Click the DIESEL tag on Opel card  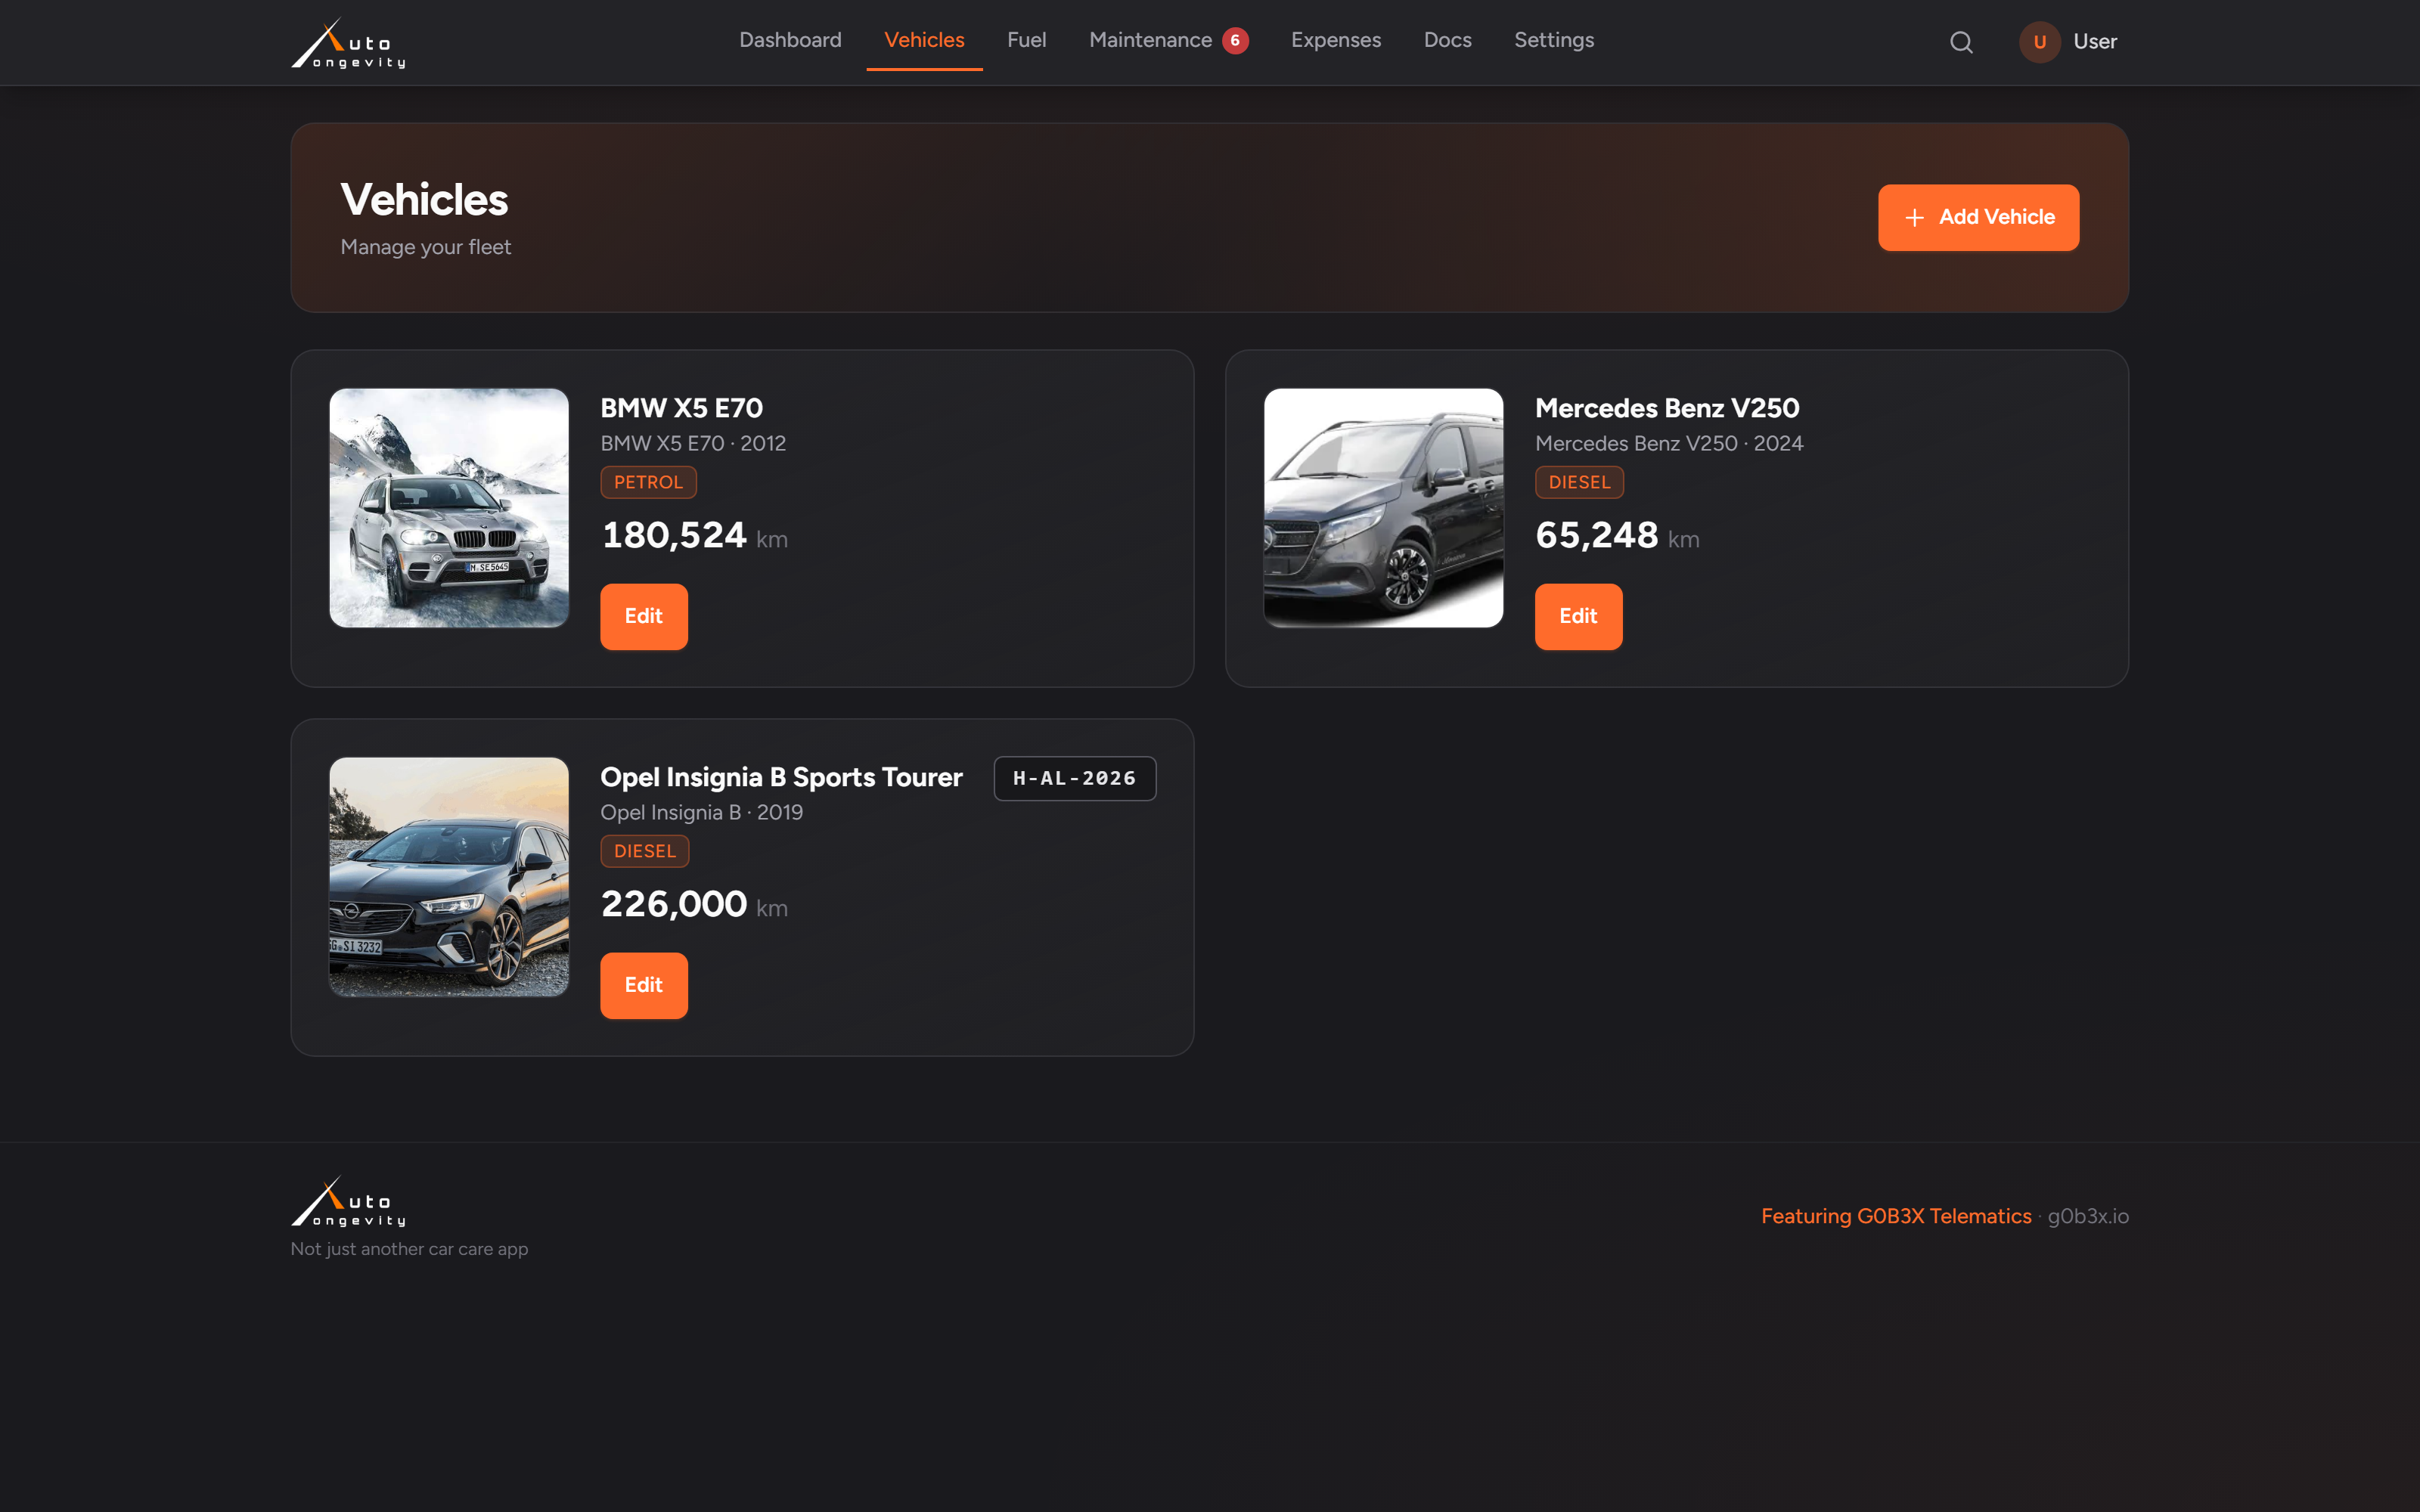point(644,851)
